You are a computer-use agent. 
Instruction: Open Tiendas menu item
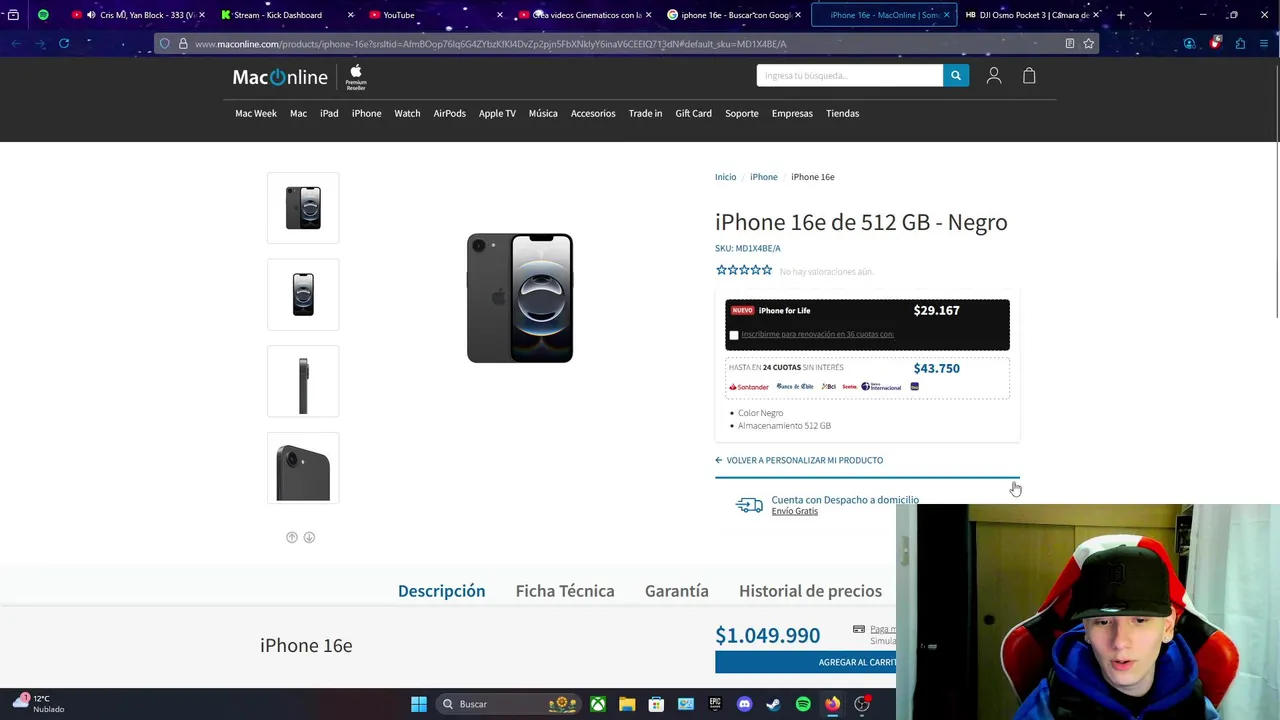click(842, 113)
